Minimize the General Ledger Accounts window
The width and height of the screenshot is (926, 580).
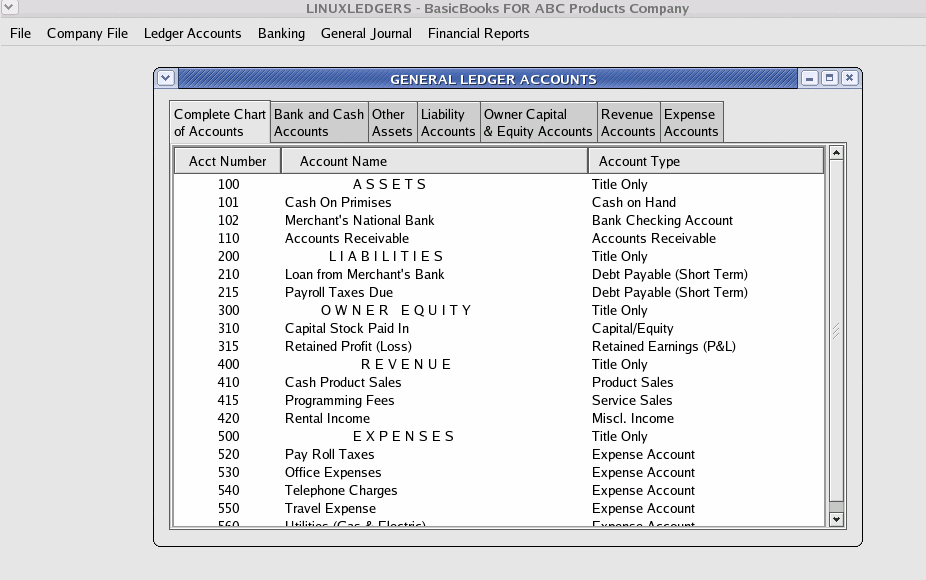(809, 78)
